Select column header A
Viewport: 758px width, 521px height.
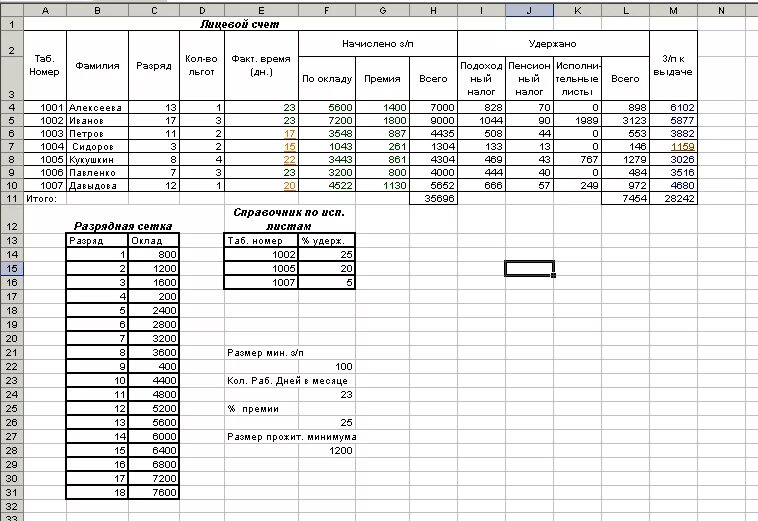pyautogui.click(x=45, y=10)
